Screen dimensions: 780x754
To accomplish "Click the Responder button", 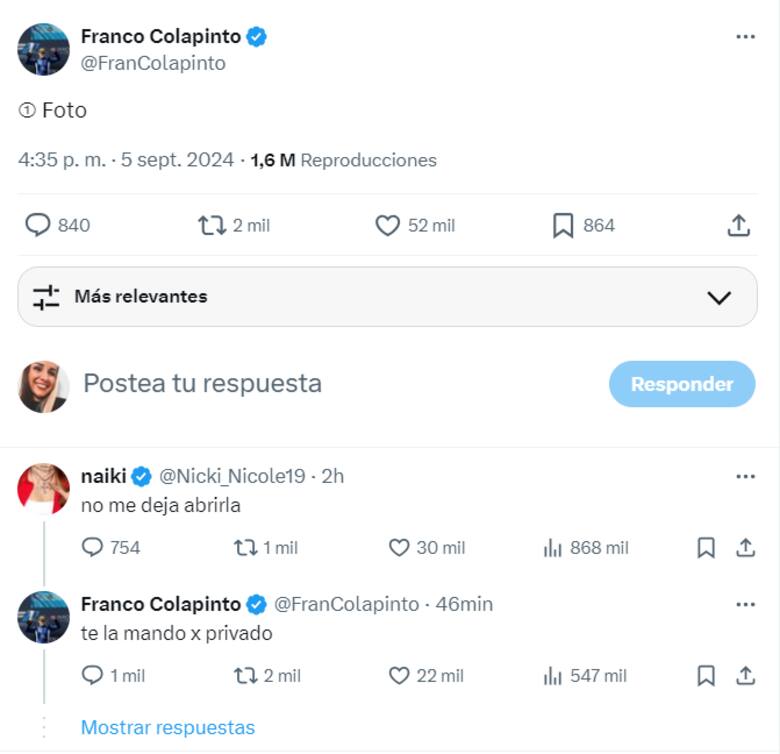I will [682, 384].
